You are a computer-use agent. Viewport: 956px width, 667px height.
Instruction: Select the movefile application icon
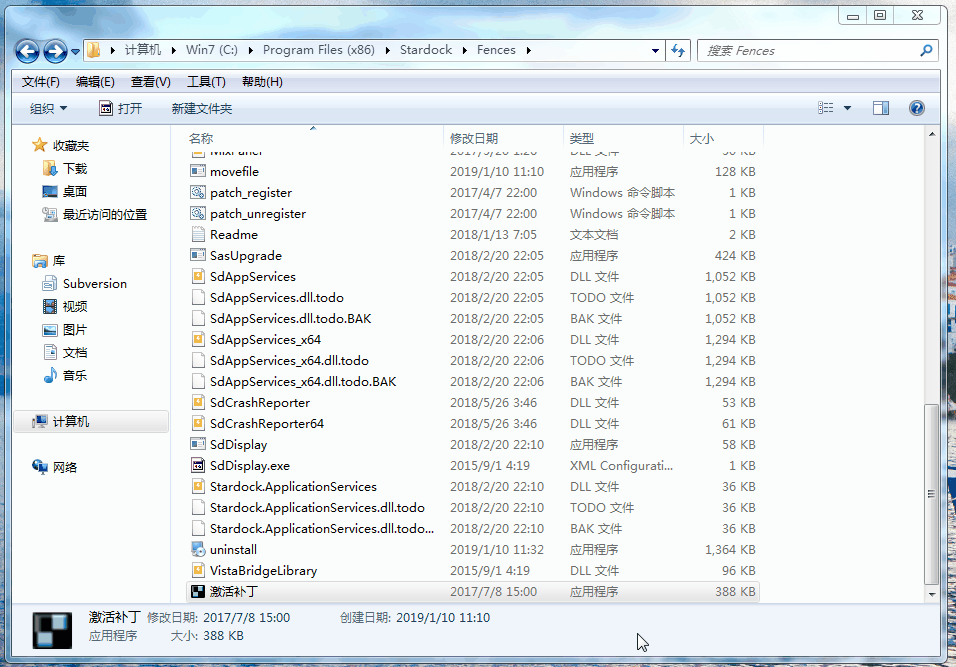point(198,171)
